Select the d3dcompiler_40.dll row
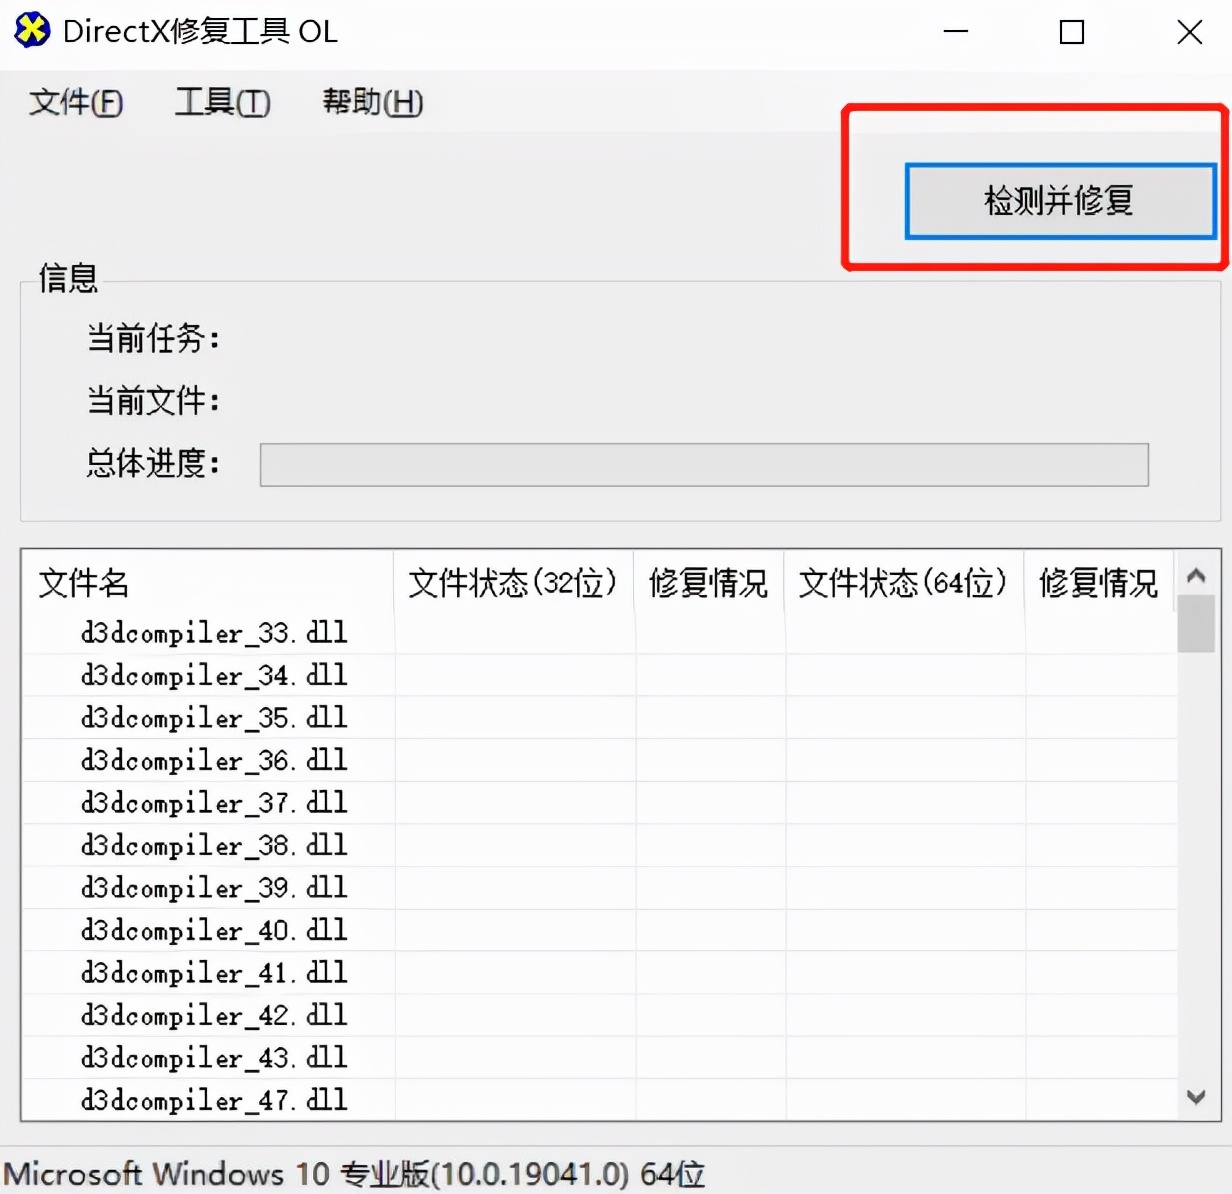Image resolution: width=1232 pixels, height=1194 pixels. coord(213,930)
